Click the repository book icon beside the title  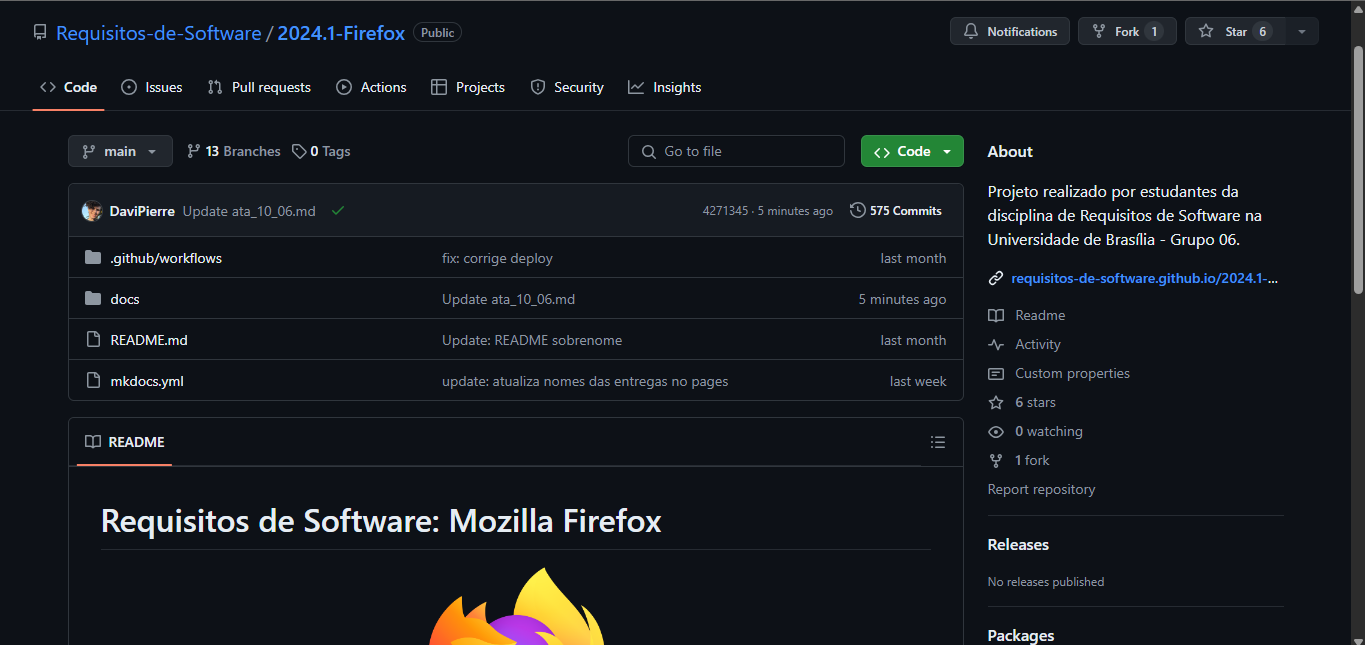coord(39,31)
